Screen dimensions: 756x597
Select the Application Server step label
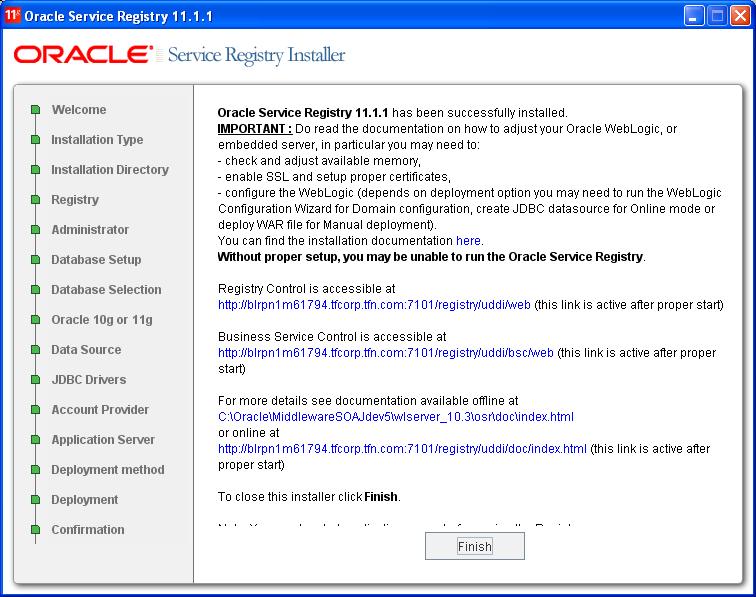tap(103, 440)
